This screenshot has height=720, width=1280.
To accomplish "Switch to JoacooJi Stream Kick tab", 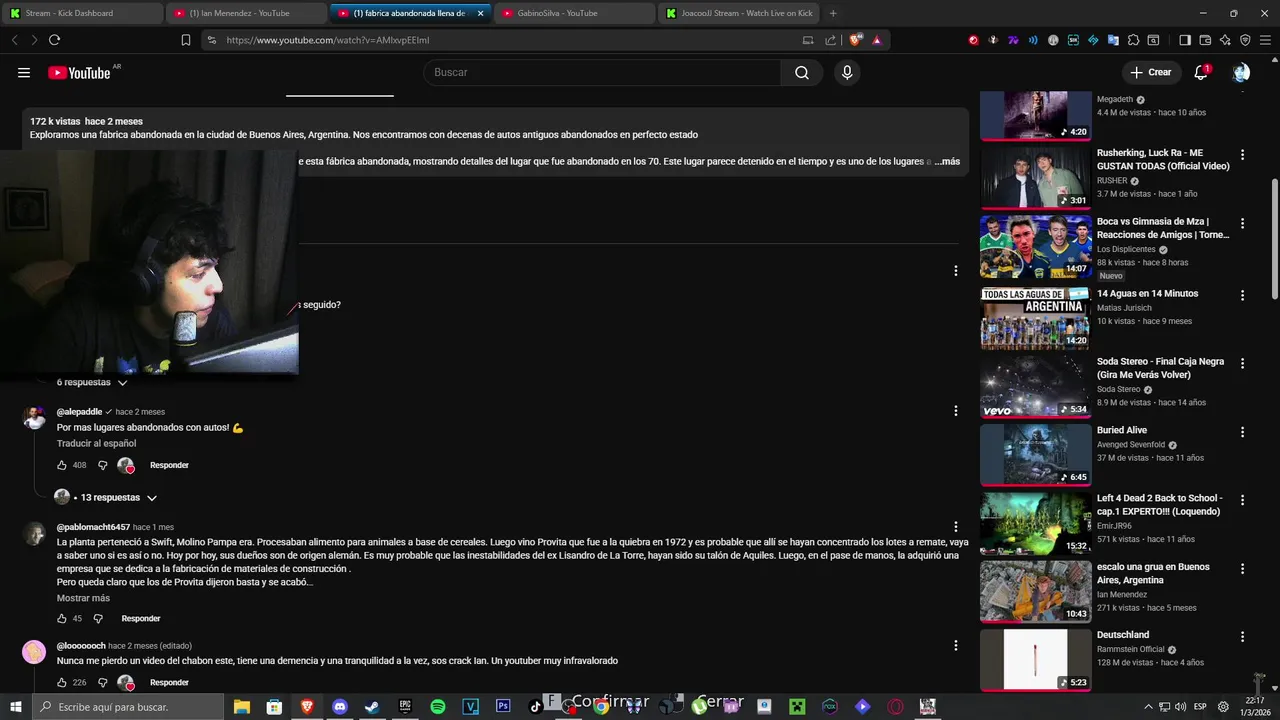I will coord(739,13).
